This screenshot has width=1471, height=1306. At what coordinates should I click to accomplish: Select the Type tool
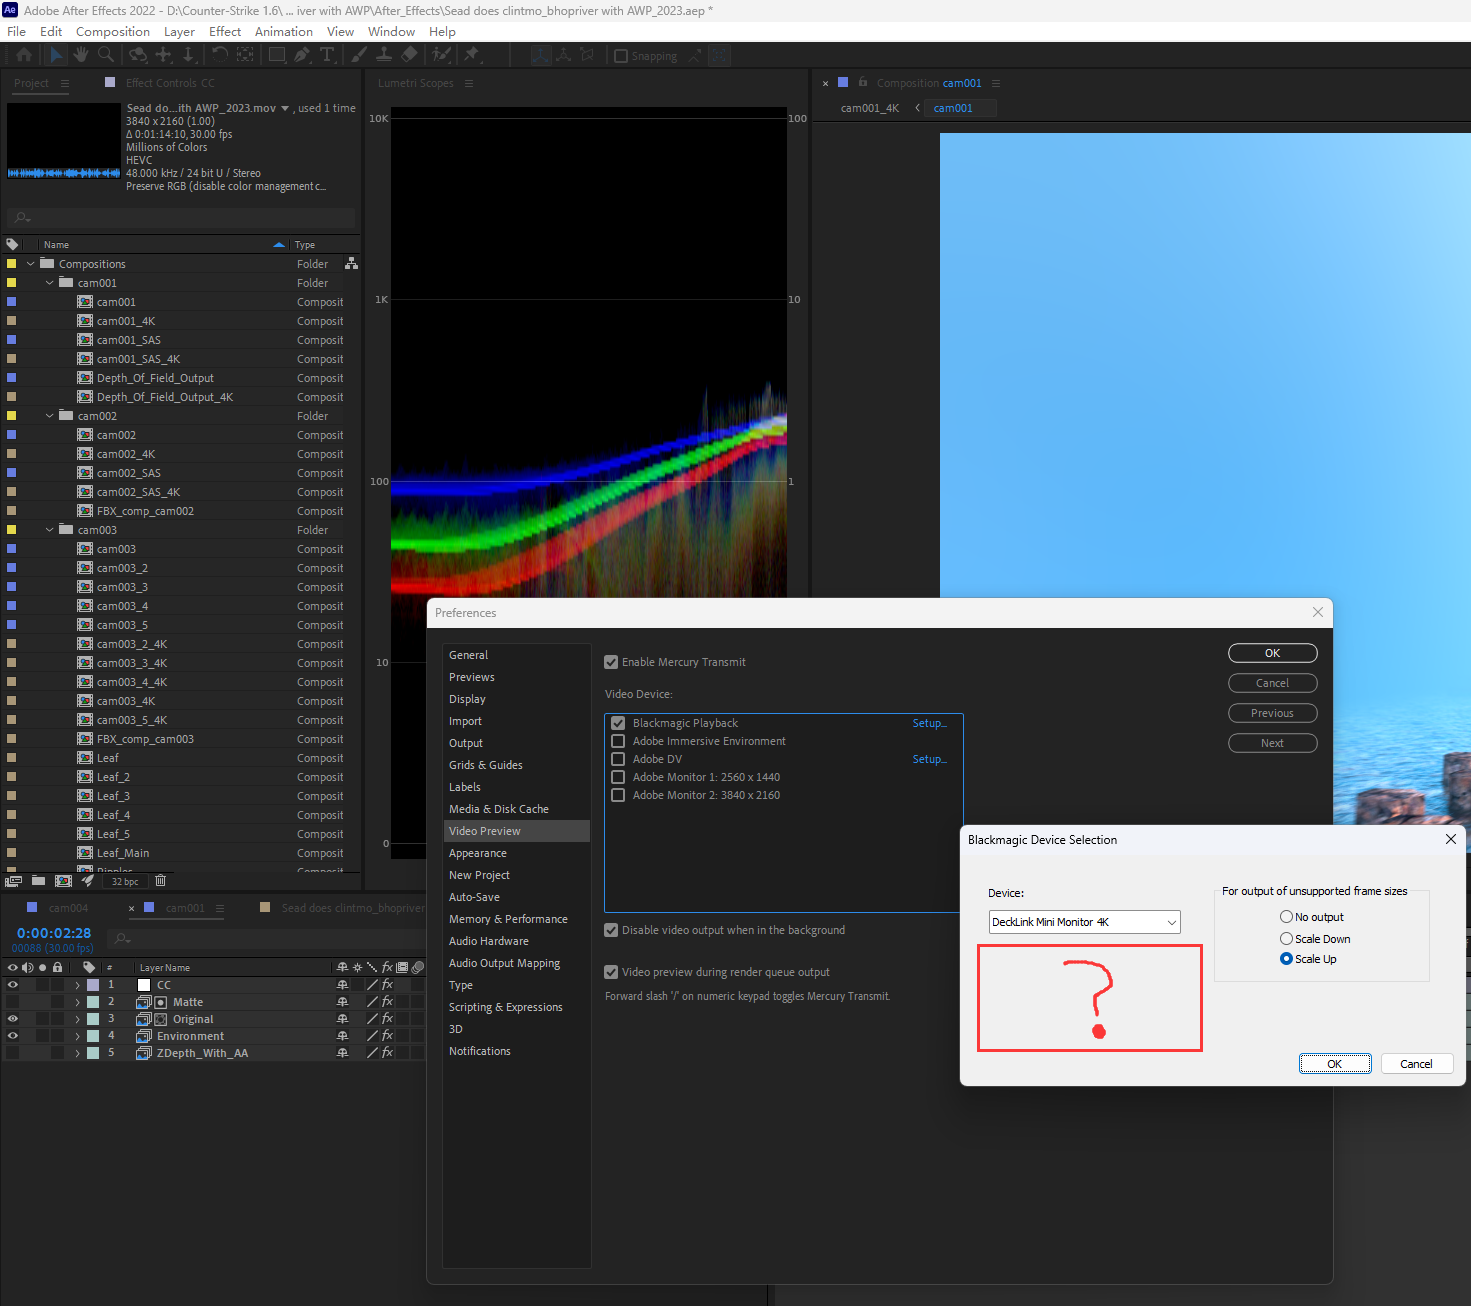click(x=327, y=54)
